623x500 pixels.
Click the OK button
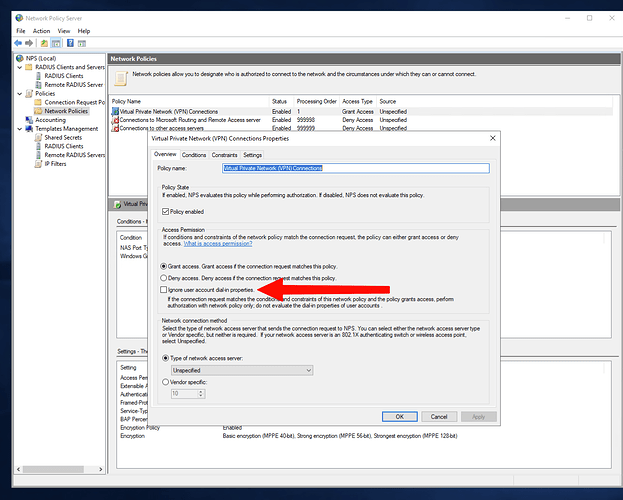pos(400,417)
